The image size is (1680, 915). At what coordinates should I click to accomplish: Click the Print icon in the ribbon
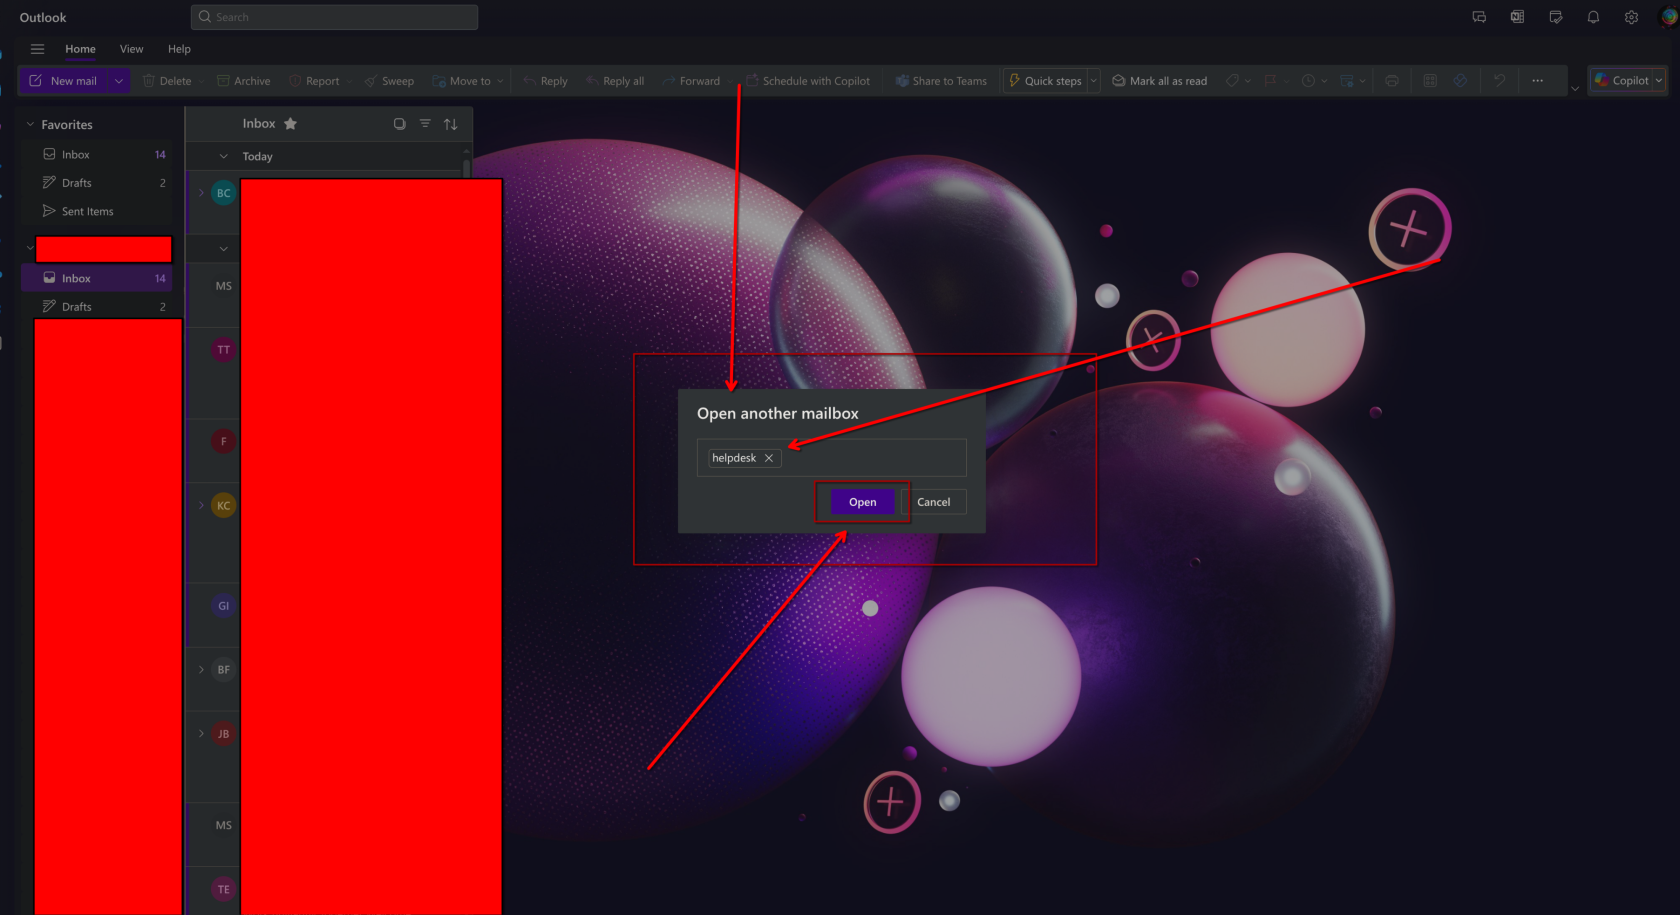[1392, 81]
